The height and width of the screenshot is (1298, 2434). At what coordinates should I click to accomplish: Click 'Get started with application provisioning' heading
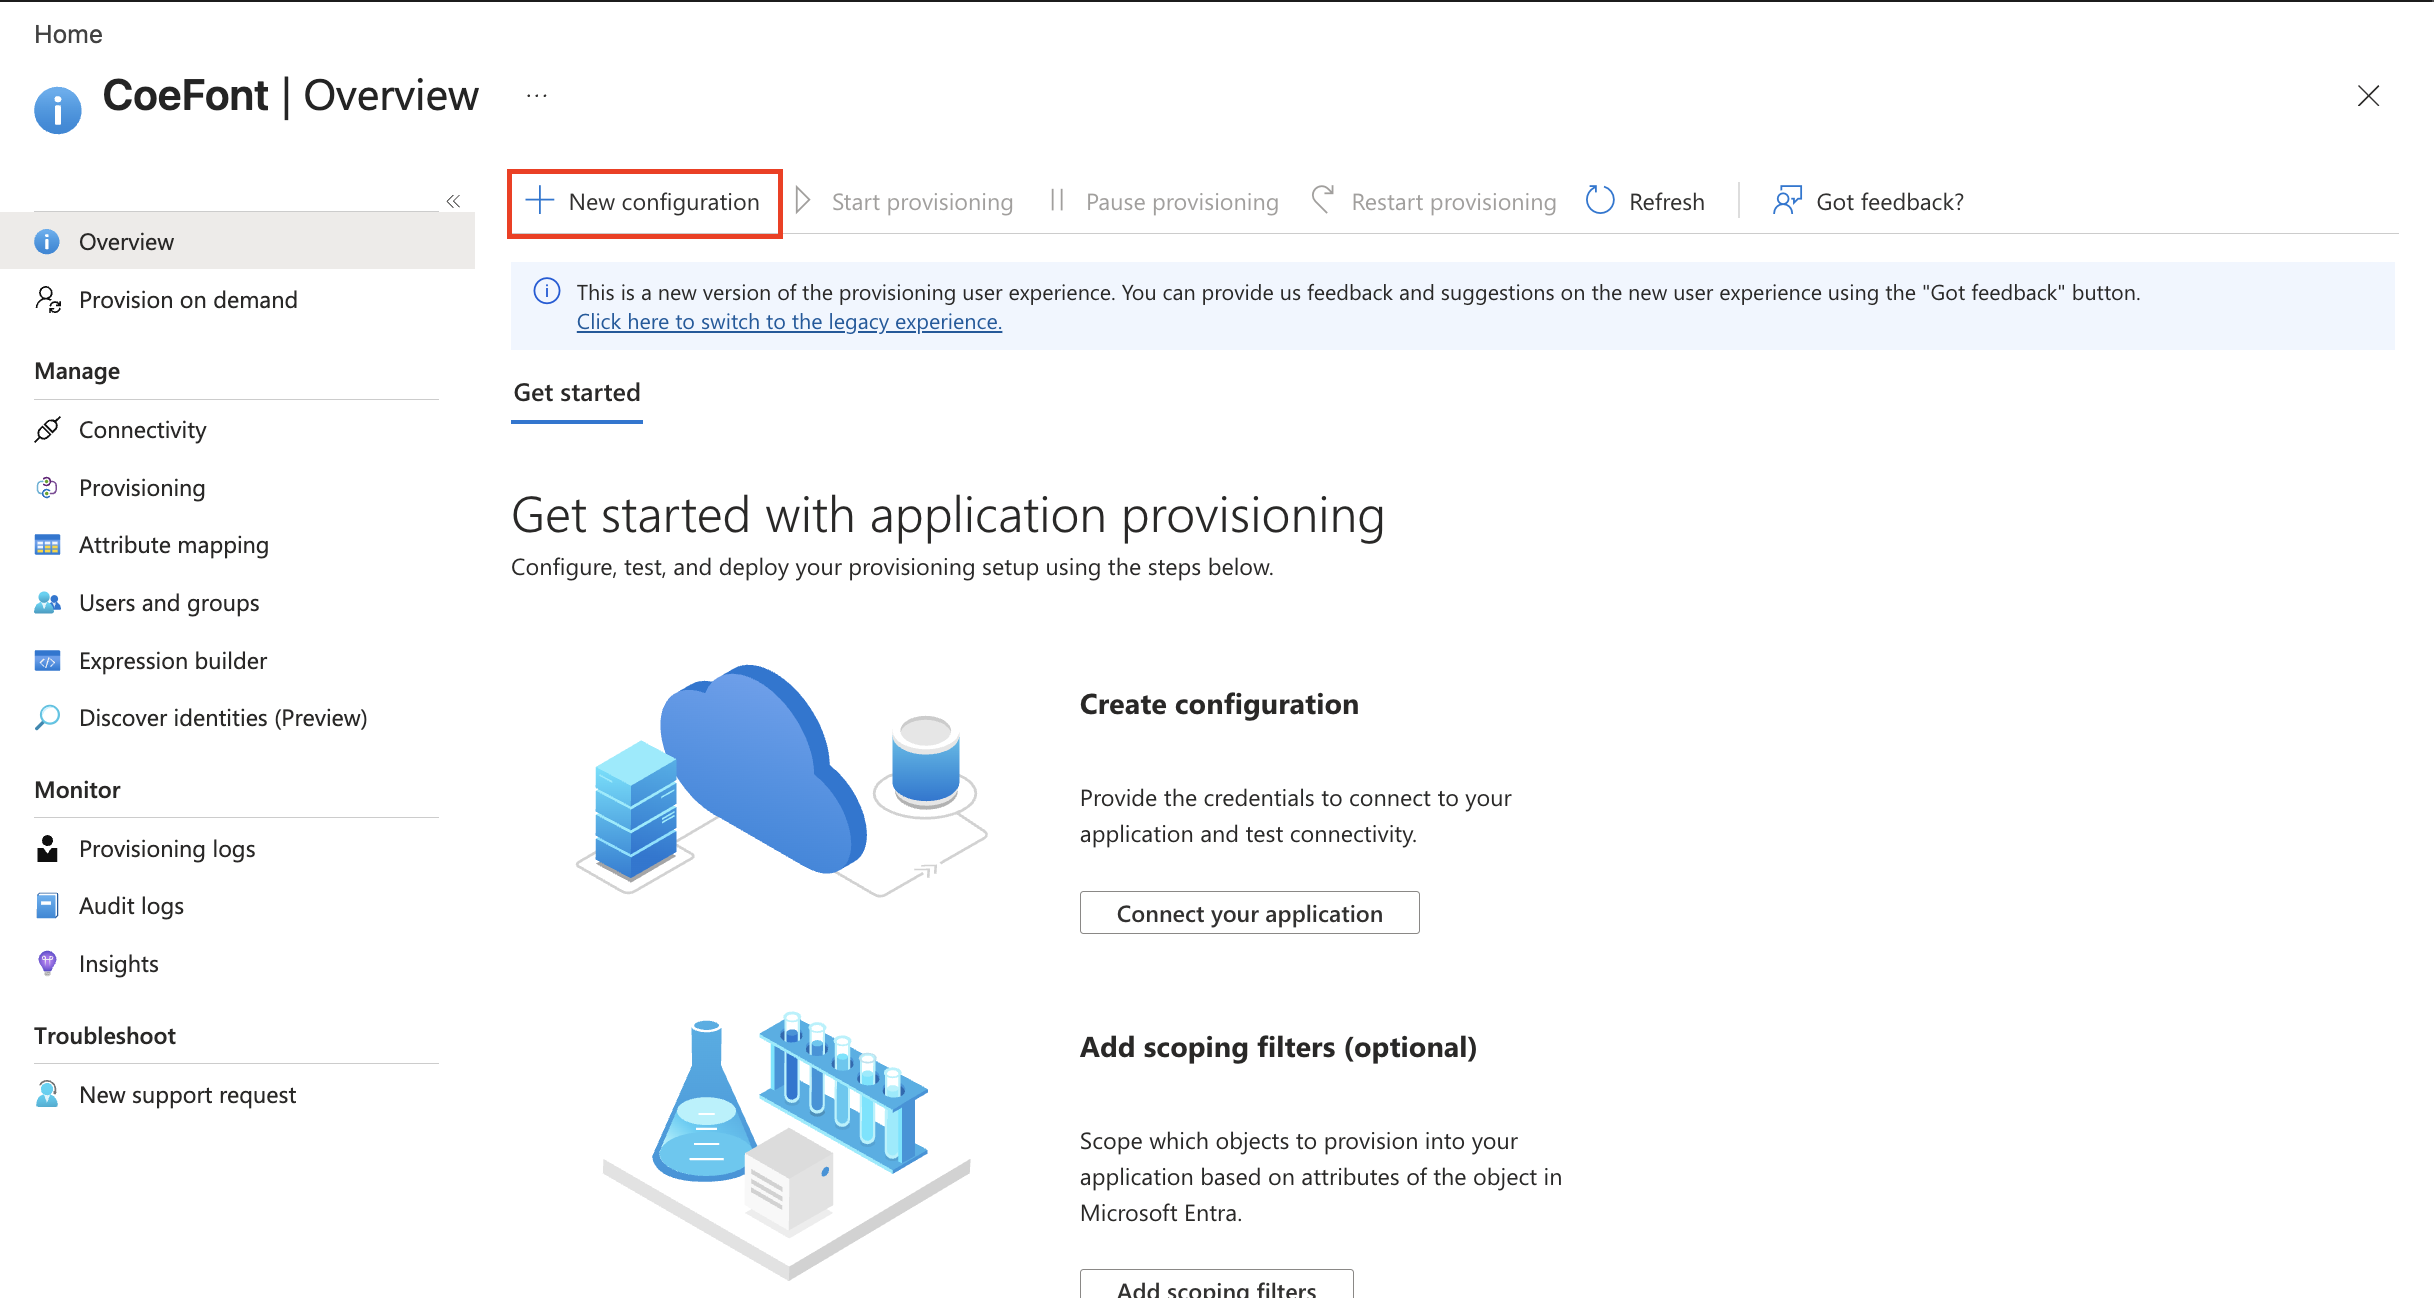(x=947, y=516)
